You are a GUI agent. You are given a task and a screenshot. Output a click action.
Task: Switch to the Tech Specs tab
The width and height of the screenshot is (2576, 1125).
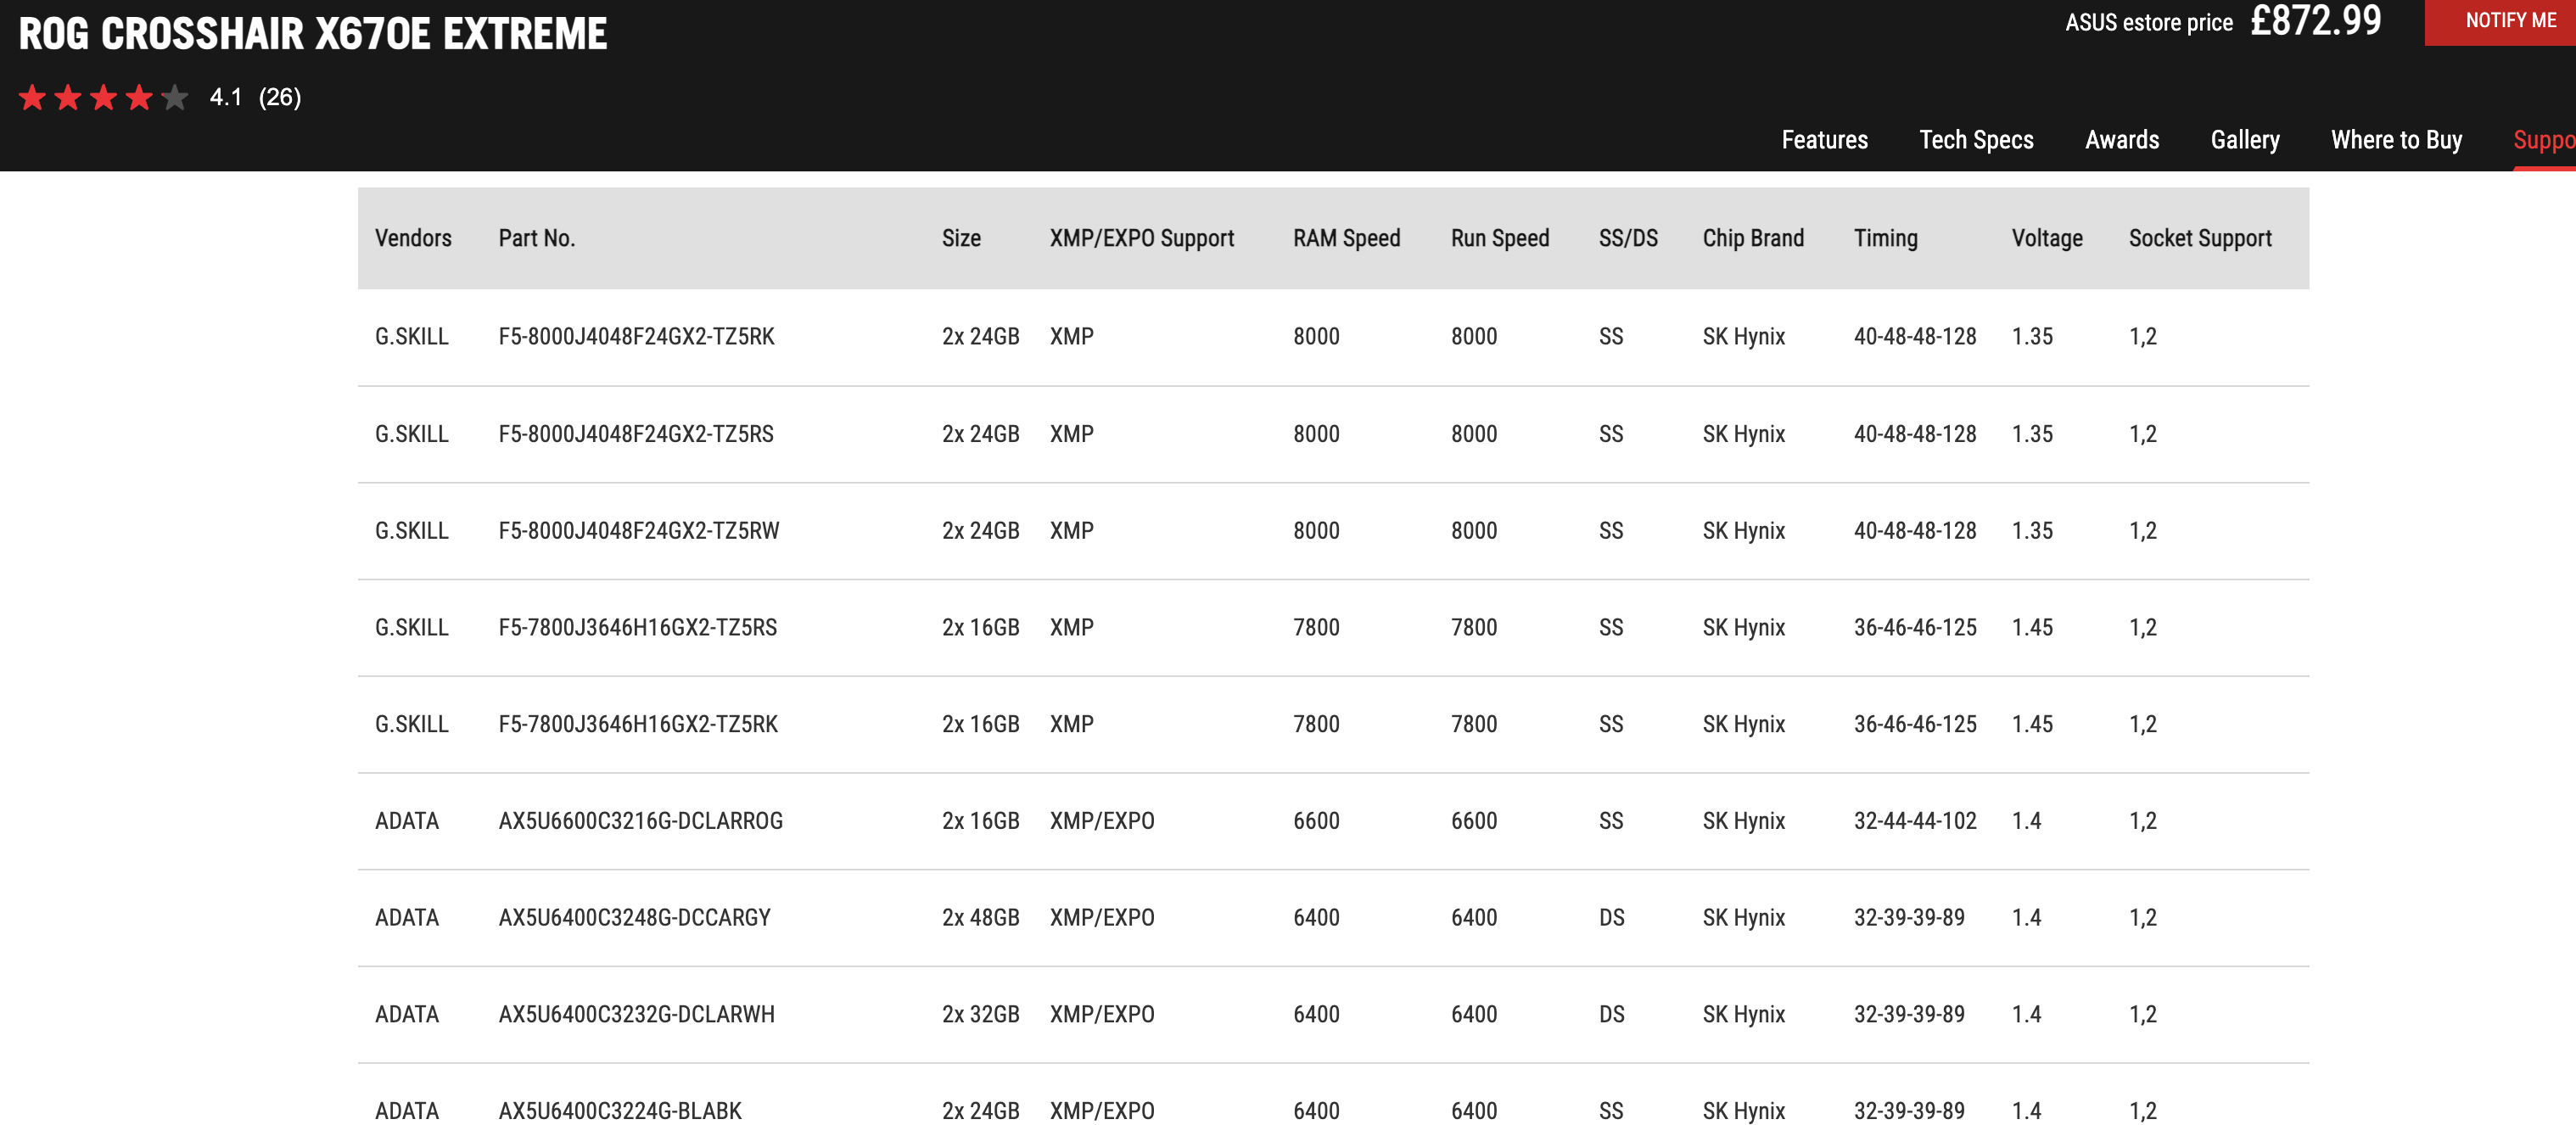click(x=1976, y=140)
